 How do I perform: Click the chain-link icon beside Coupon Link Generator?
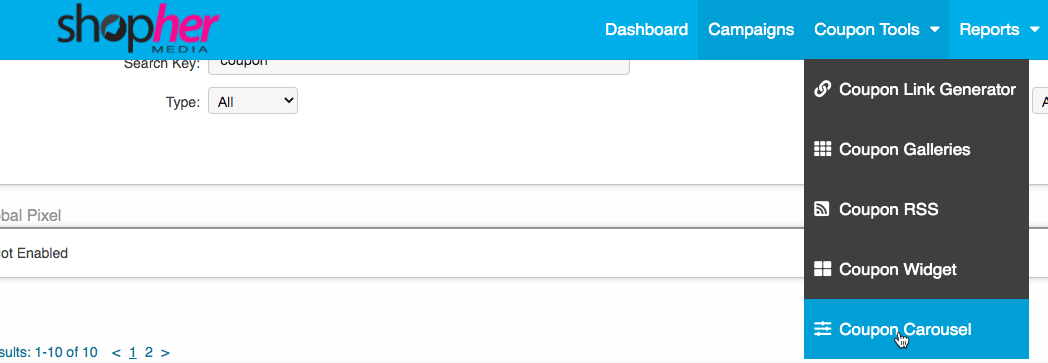tap(822, 89)
